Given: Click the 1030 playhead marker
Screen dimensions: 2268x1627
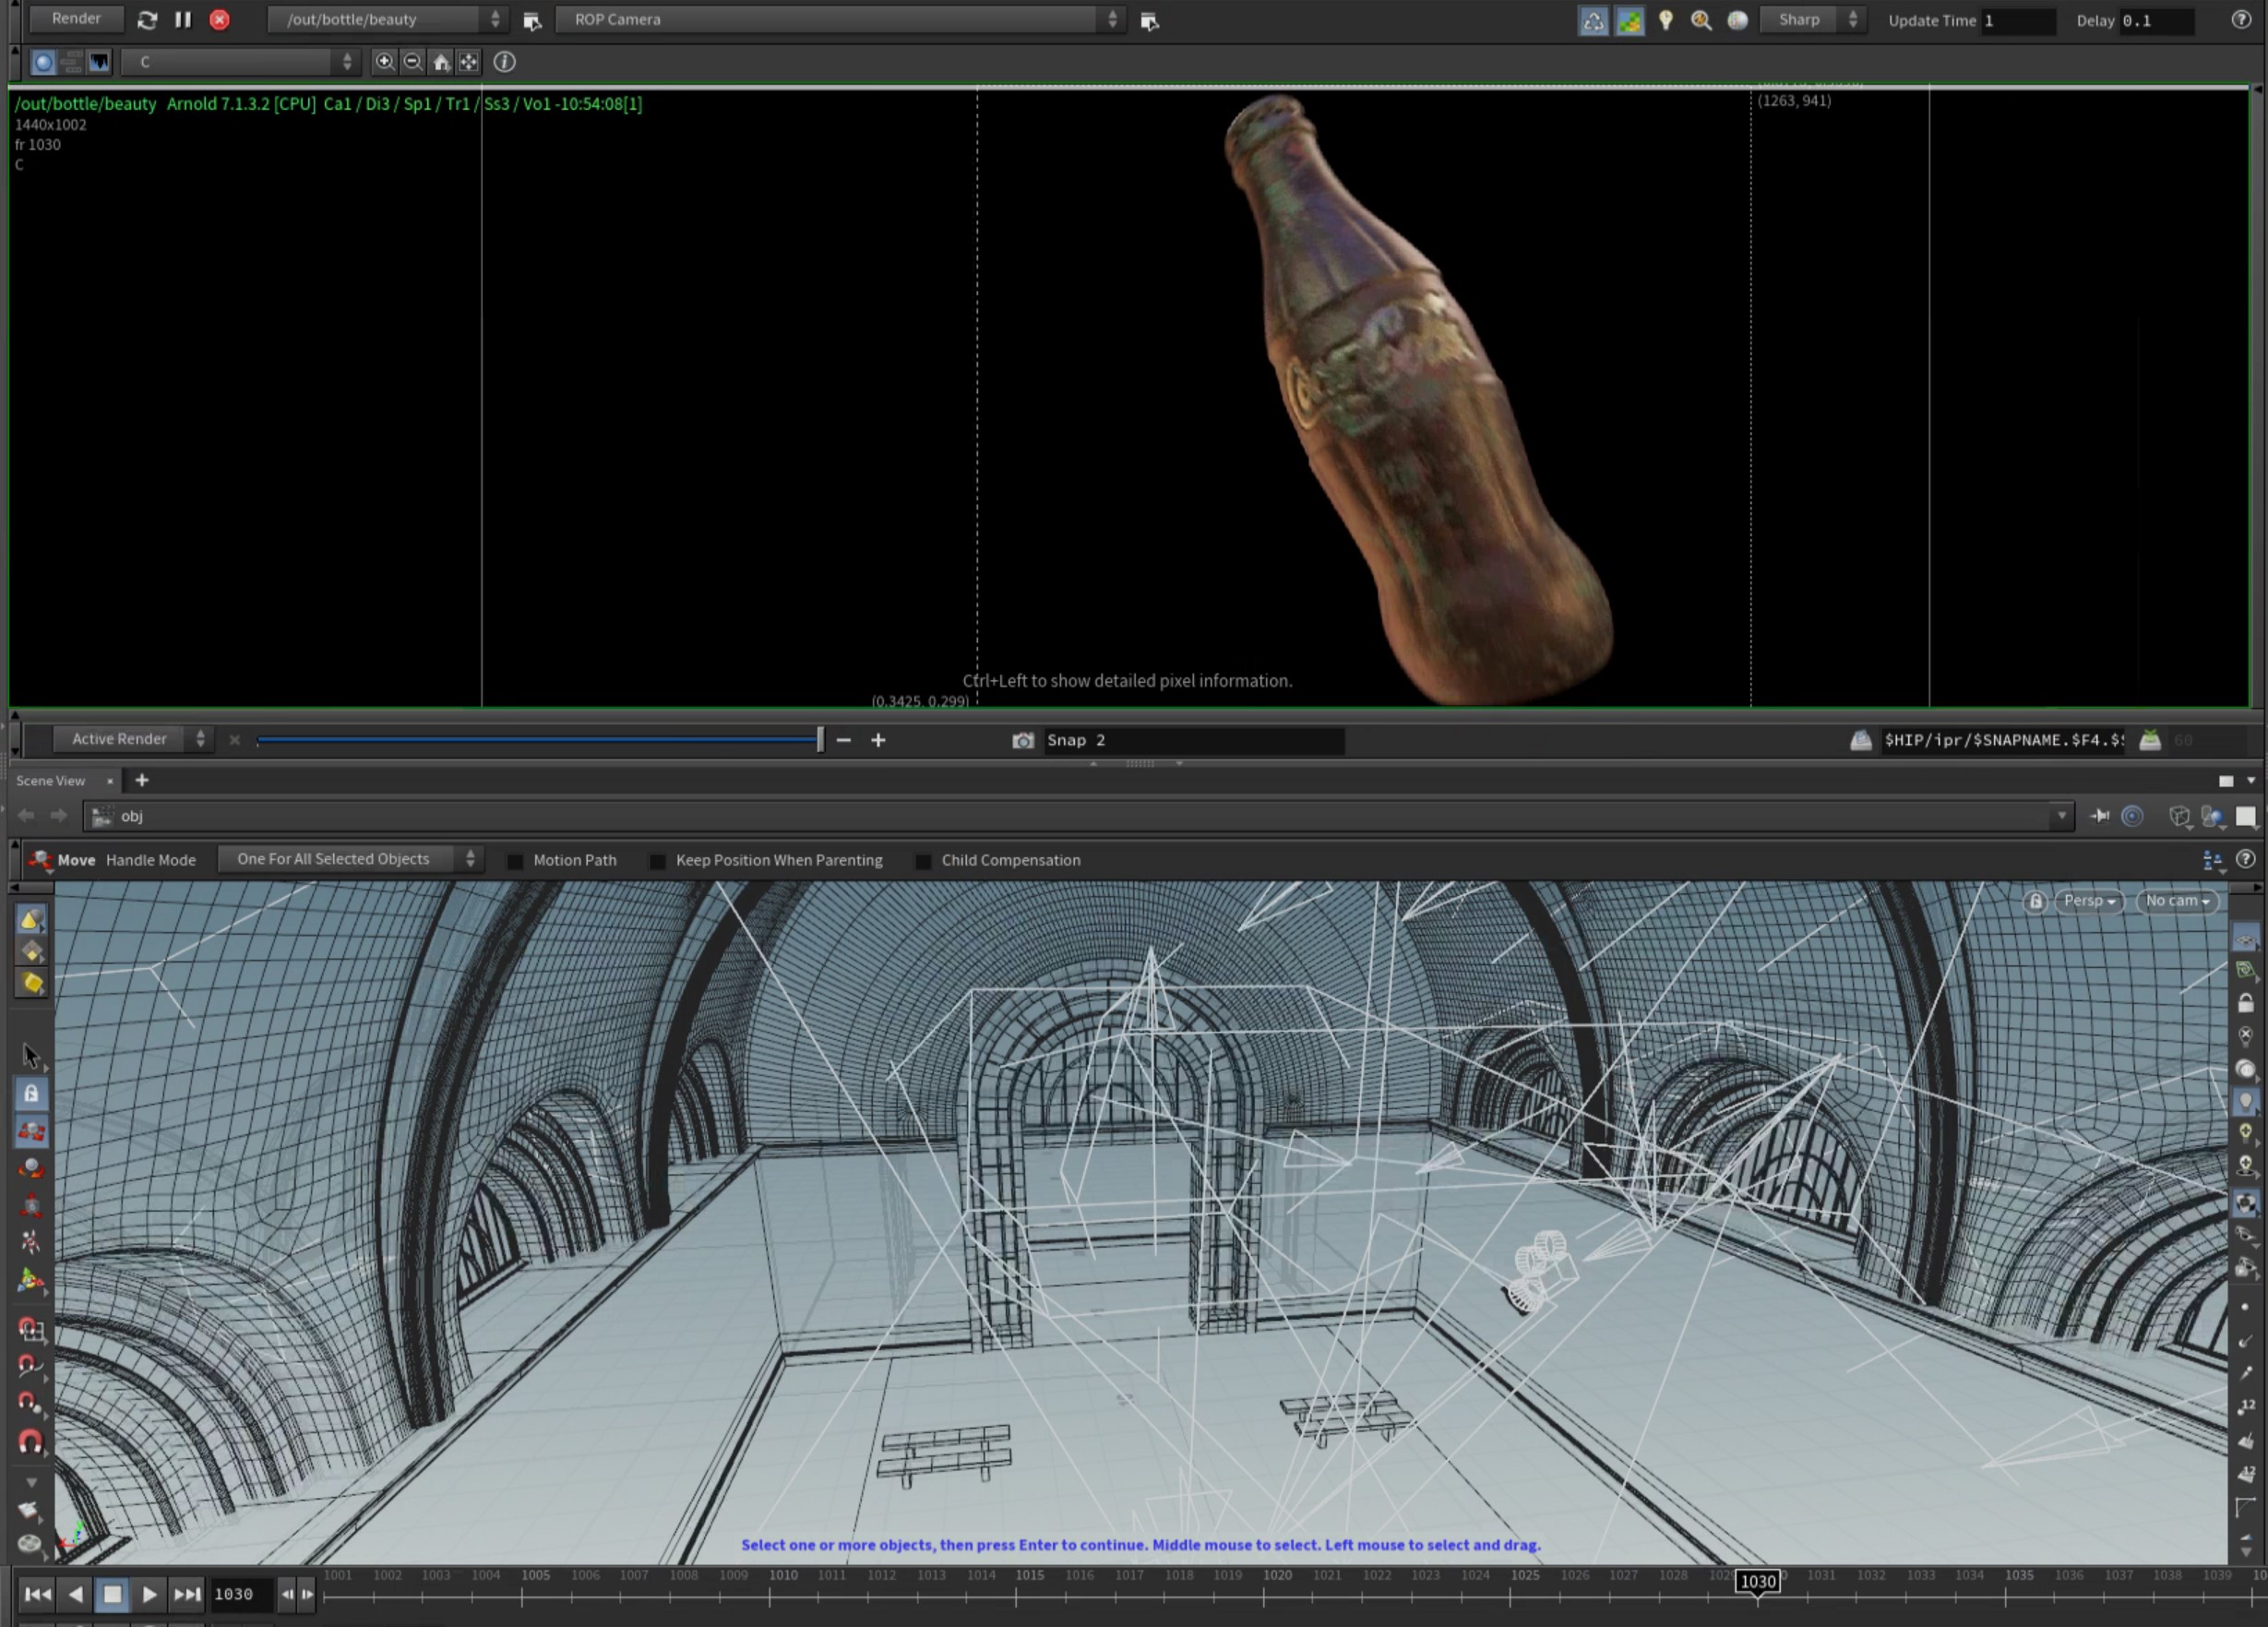Looking at the screenshot, I should tap(1757, 1582).
